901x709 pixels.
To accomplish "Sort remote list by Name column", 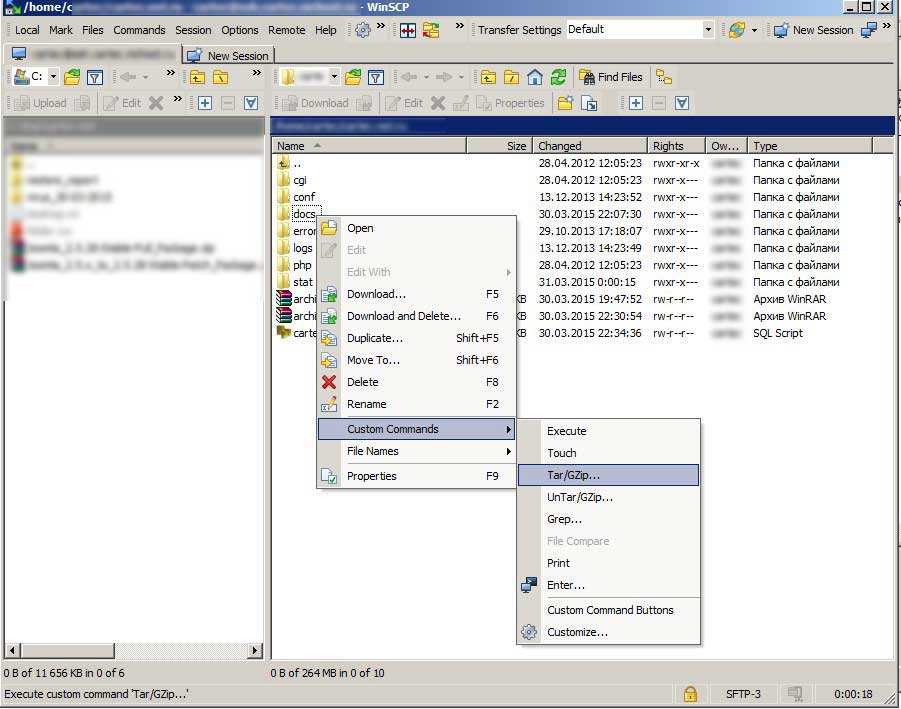I will tap(368, 146).
